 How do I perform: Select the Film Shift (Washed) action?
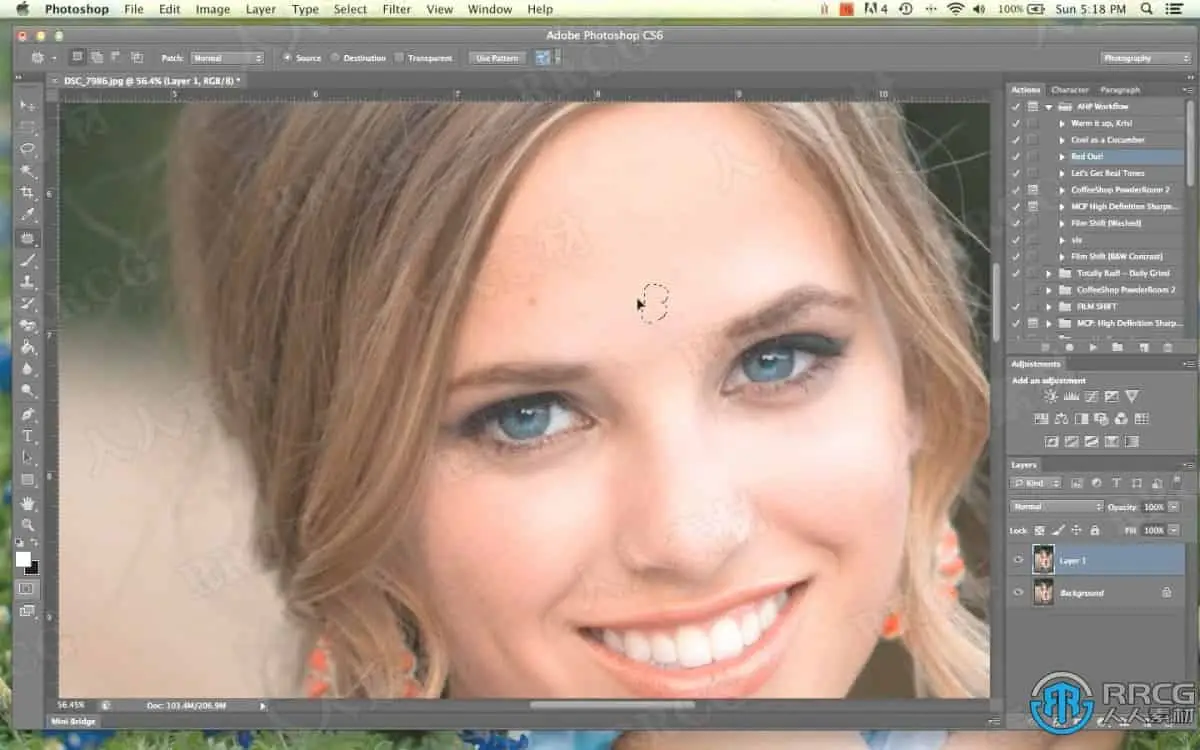tap(1106, 223)
